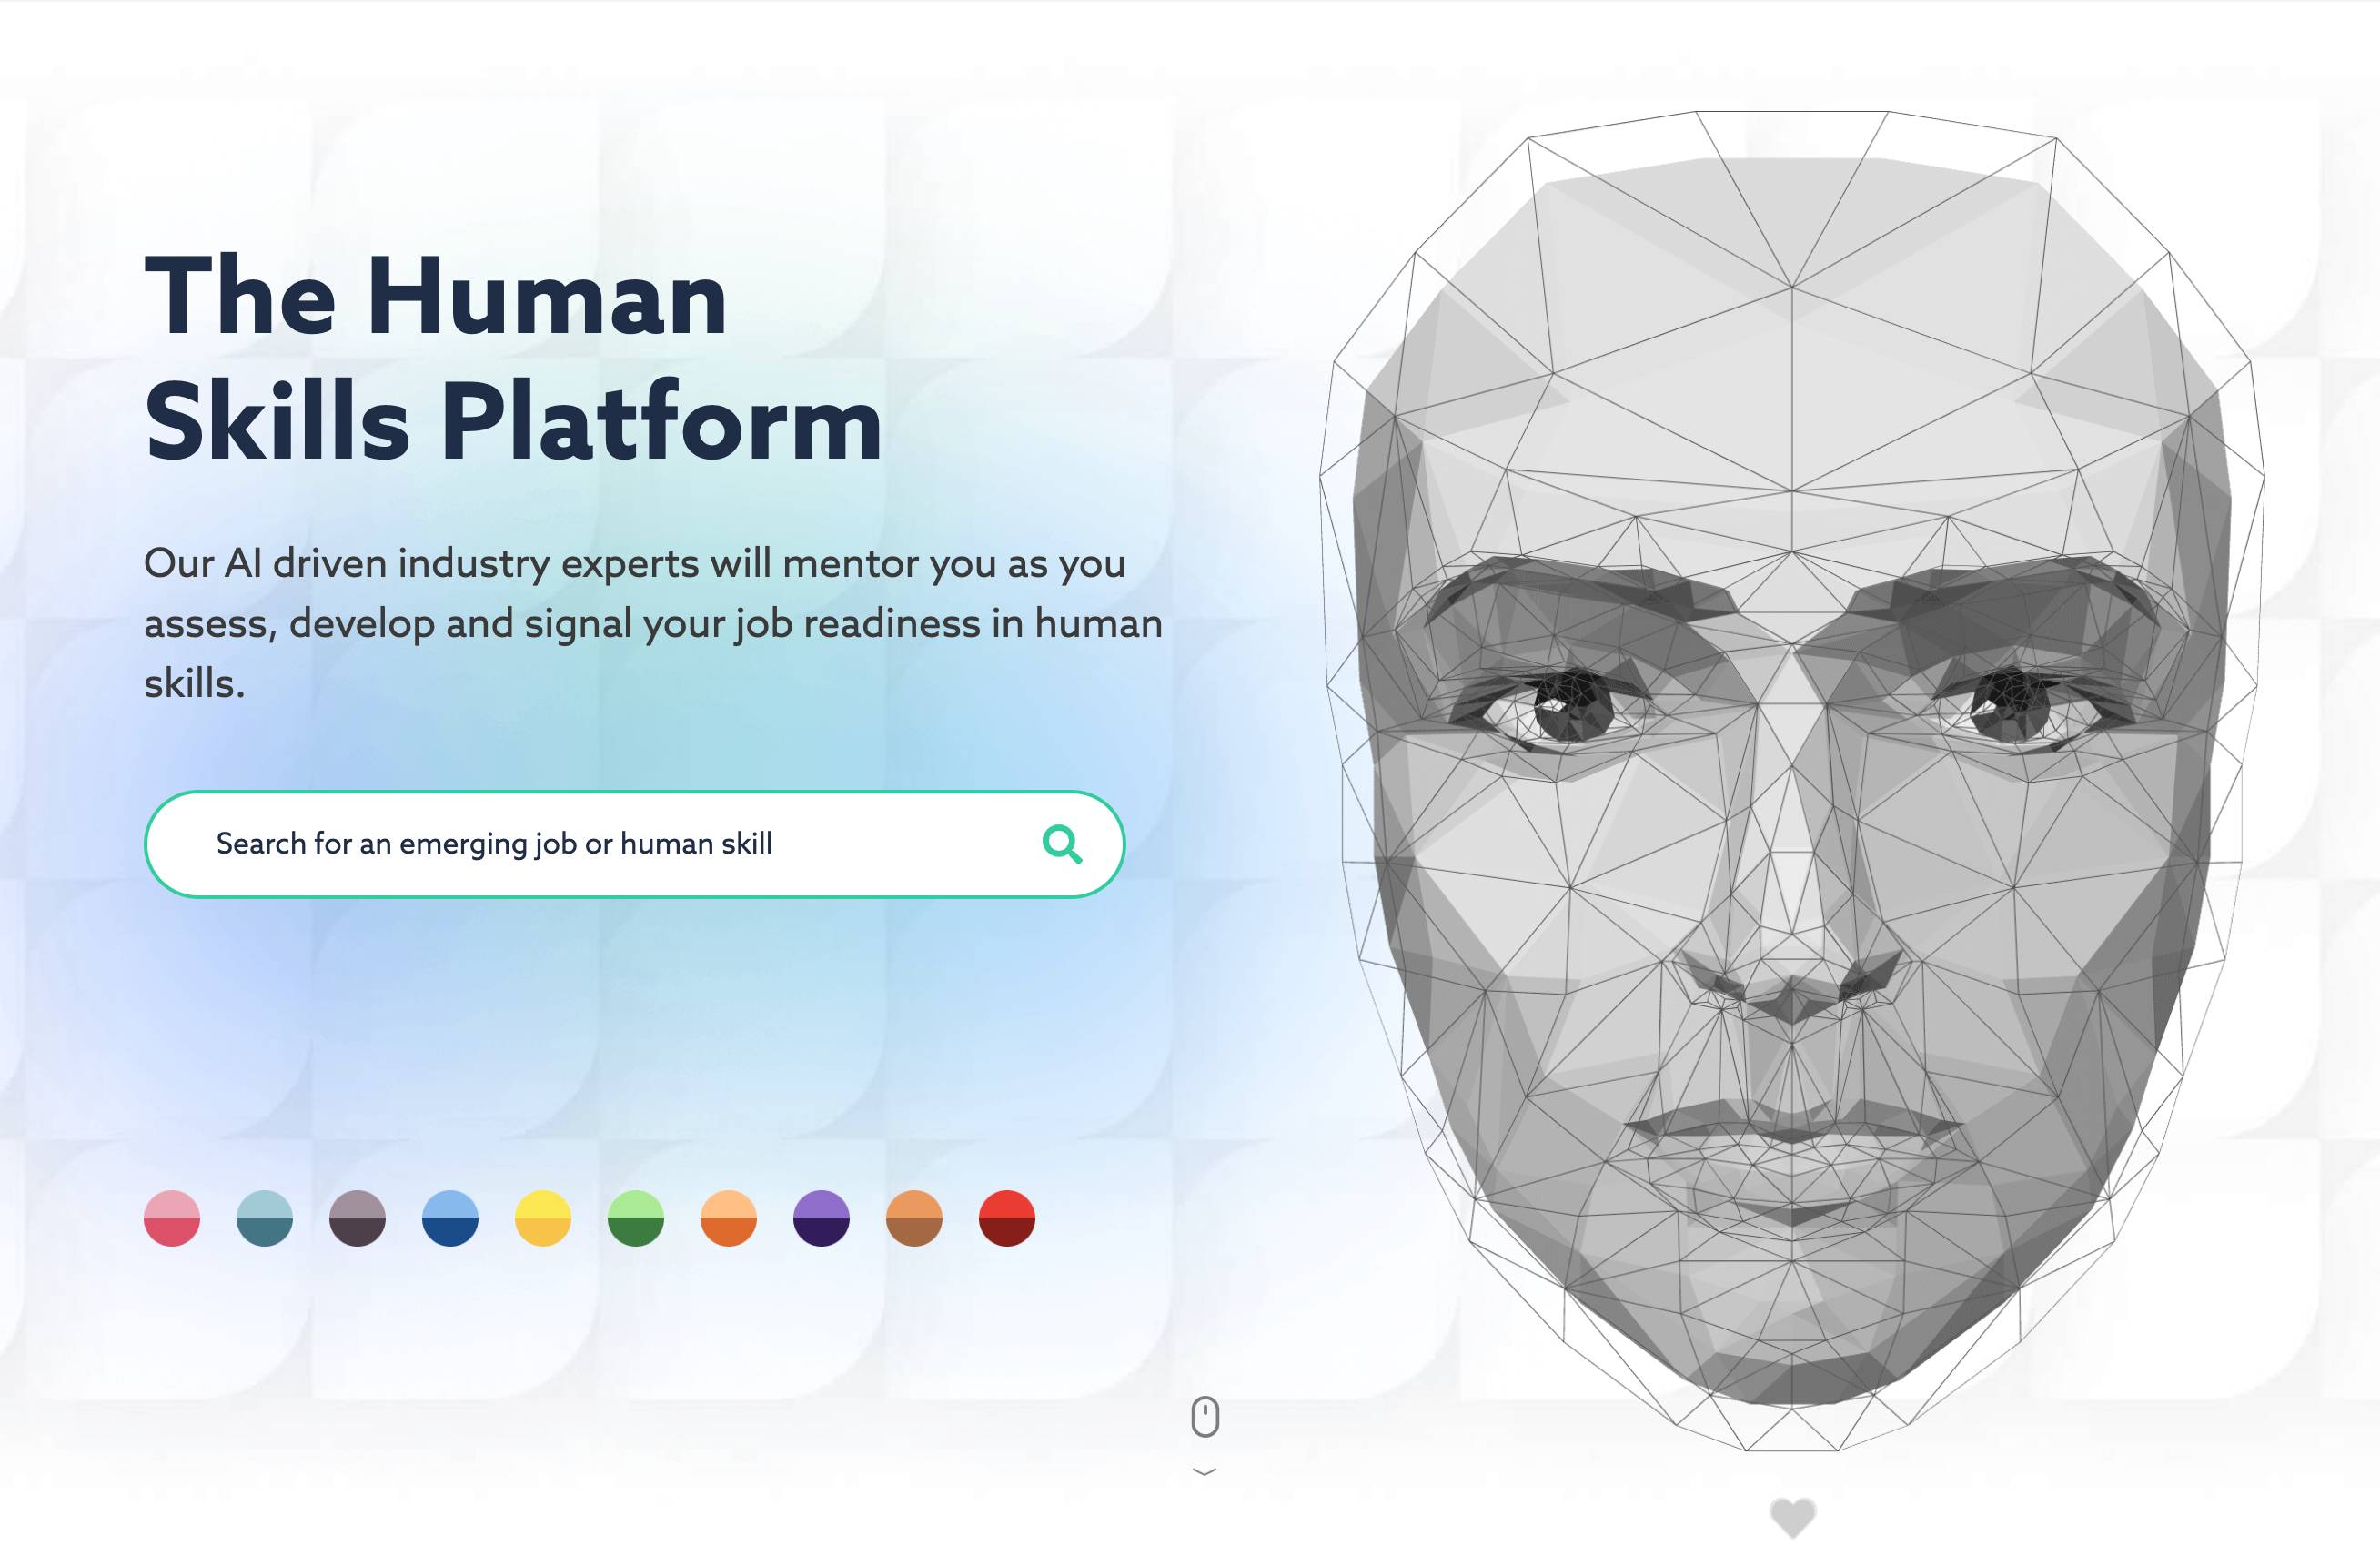Select the green color circle
Viewport: 2380px width, 1556px height.
636,1218
